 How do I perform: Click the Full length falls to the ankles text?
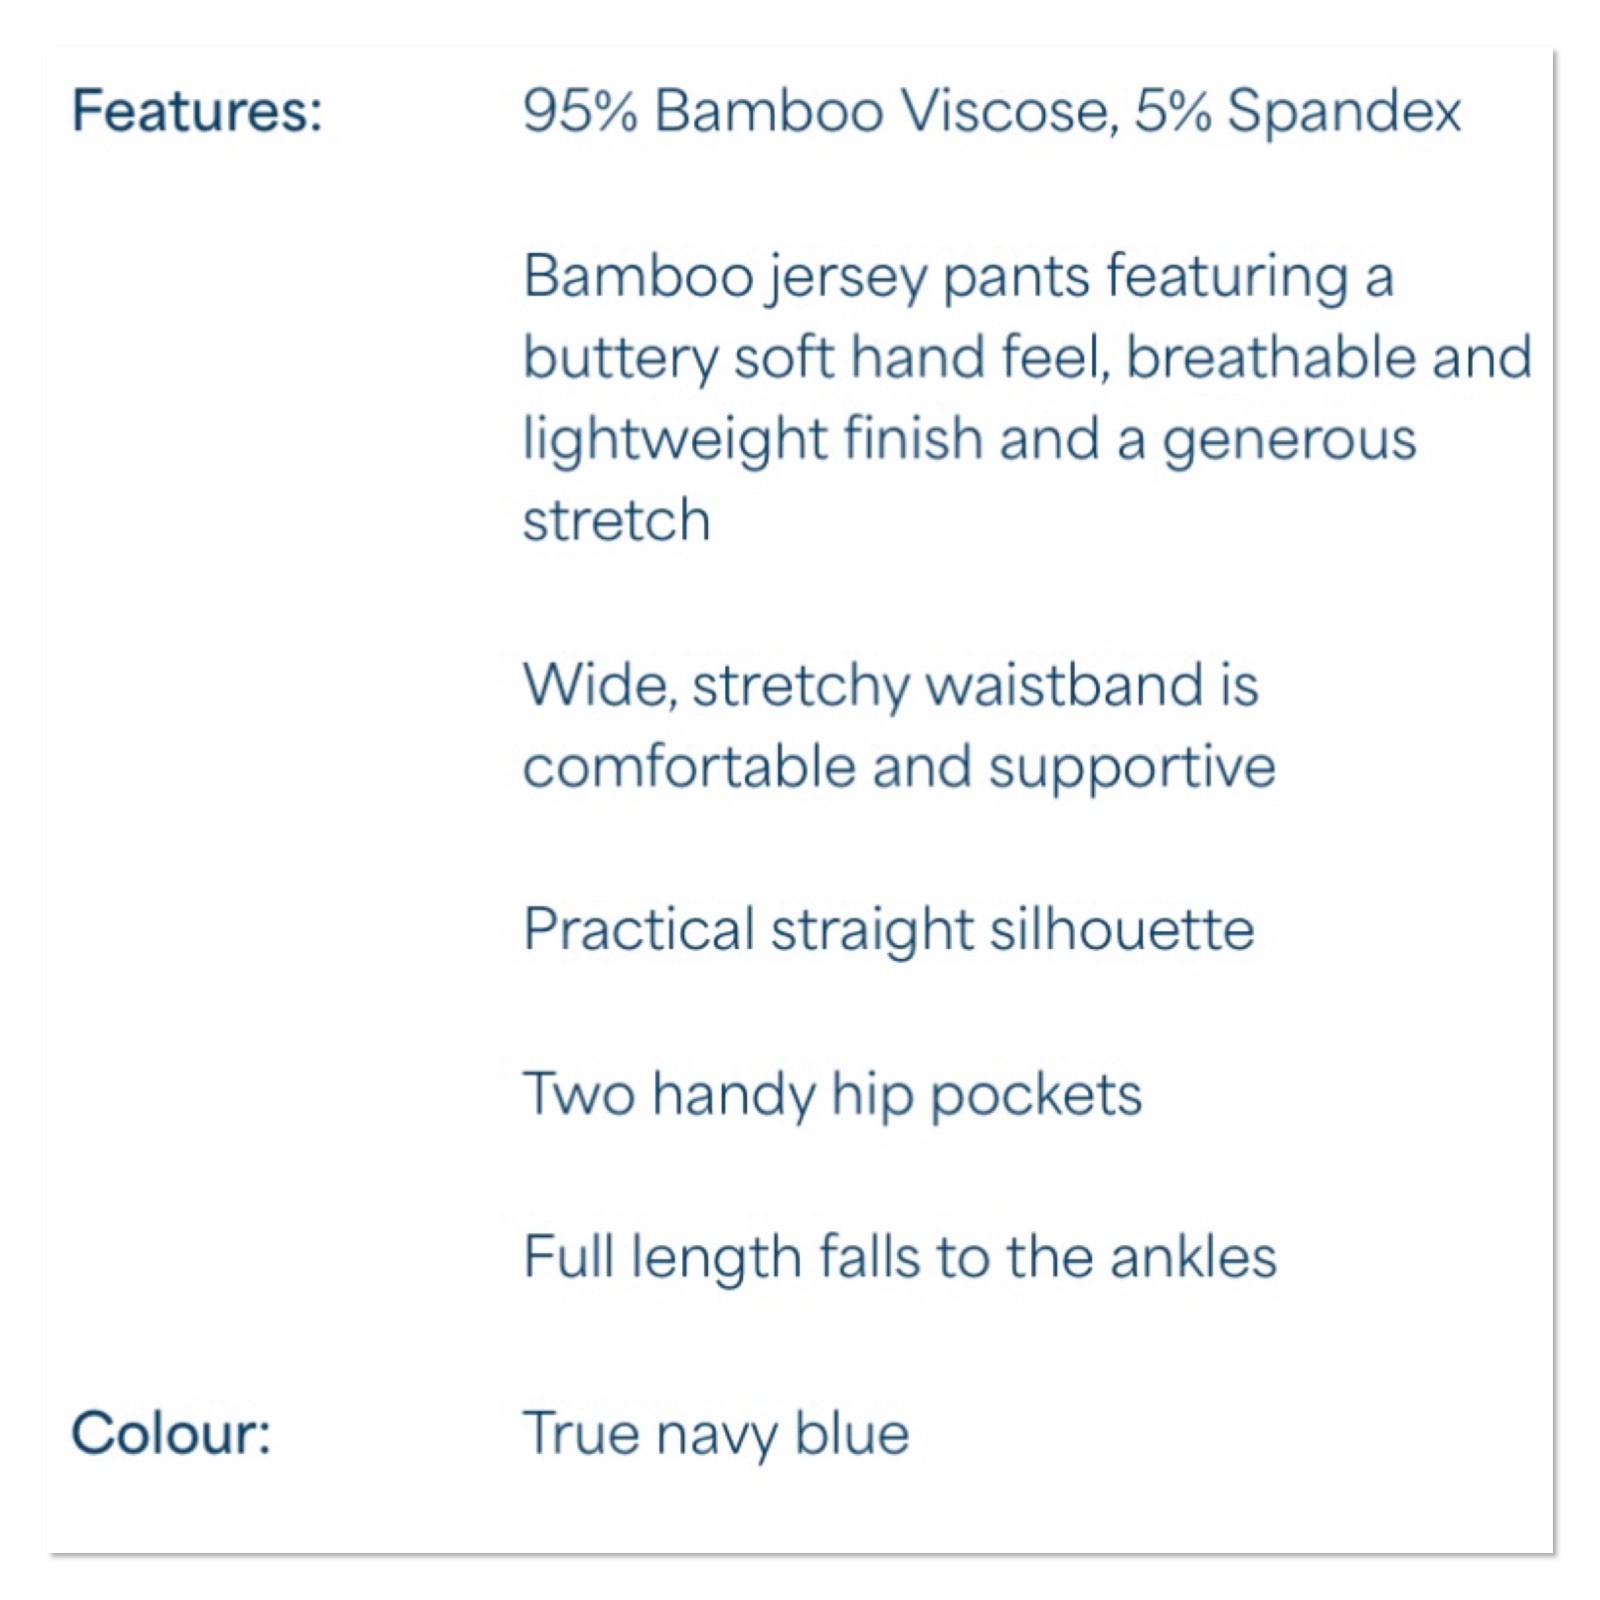(900, 1258)
